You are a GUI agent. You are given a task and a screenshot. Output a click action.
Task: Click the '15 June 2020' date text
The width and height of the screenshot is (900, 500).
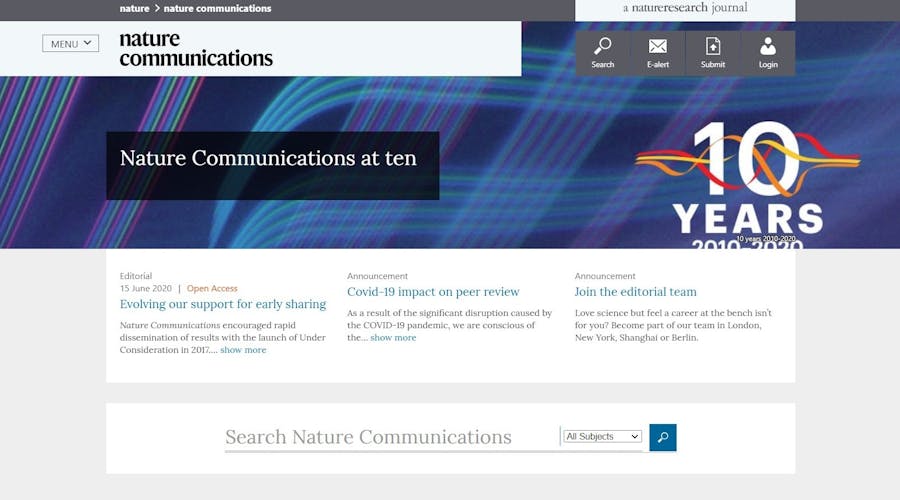point(146,288)
